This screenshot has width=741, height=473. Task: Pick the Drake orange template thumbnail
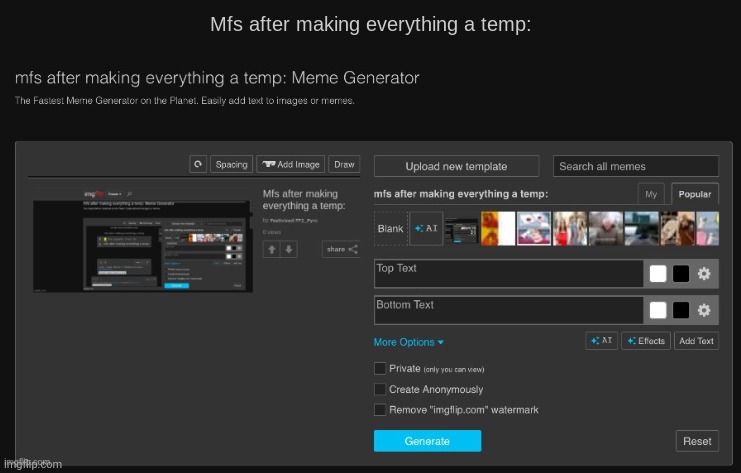point(498,229)
